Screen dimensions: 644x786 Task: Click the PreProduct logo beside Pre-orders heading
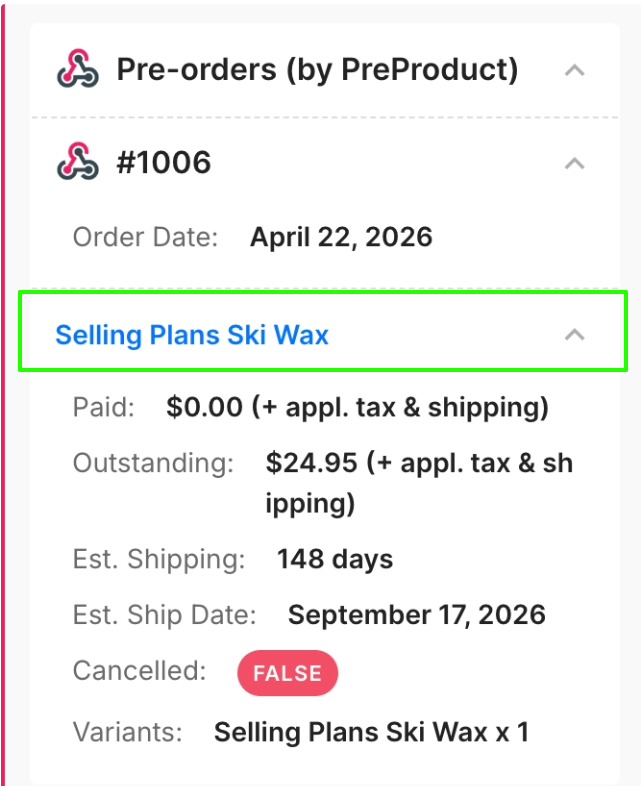pyautogui.click(x=78, y=70)
